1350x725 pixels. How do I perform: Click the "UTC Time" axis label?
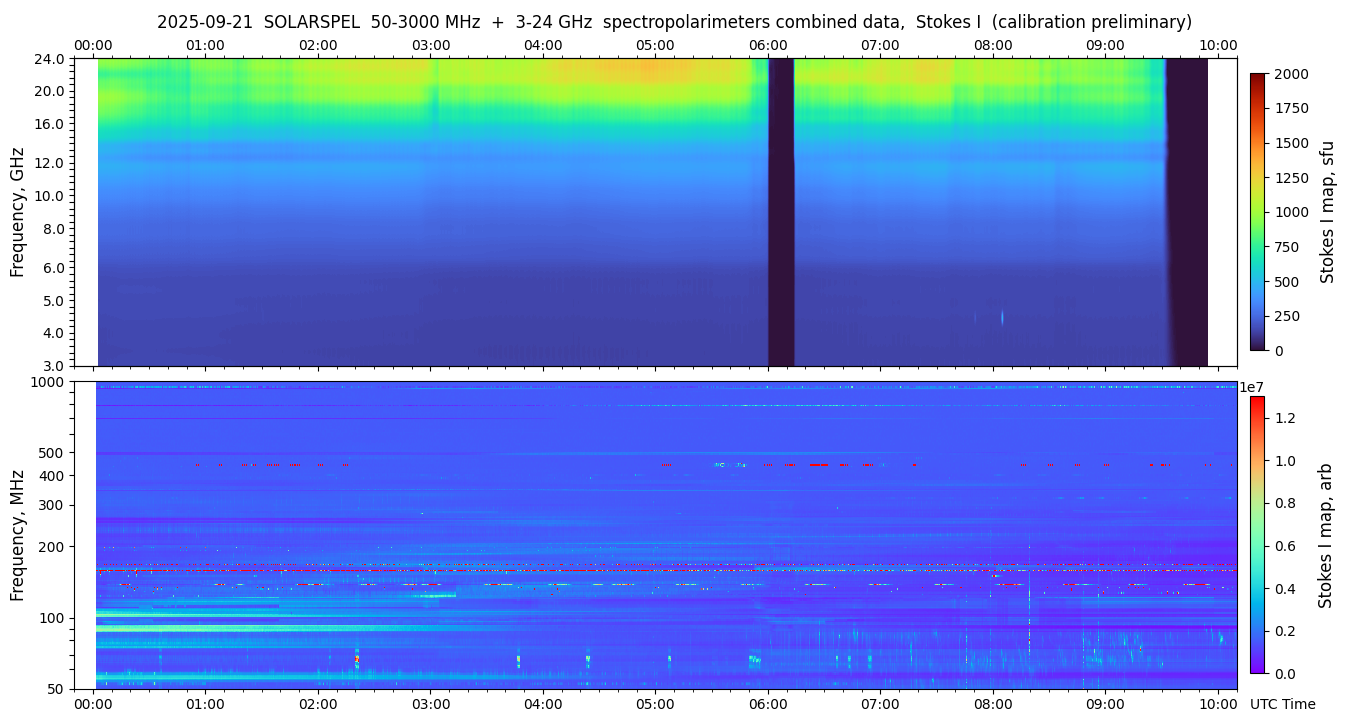point(1282,704)
